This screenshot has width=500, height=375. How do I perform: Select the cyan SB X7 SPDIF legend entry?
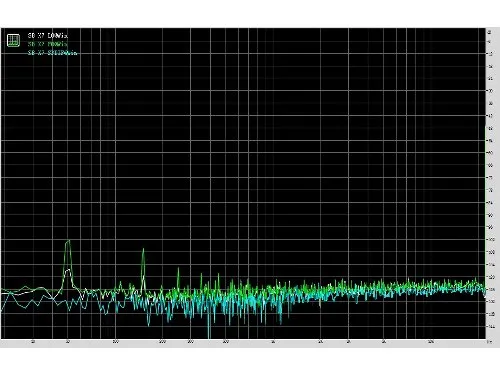click(52, 53)
